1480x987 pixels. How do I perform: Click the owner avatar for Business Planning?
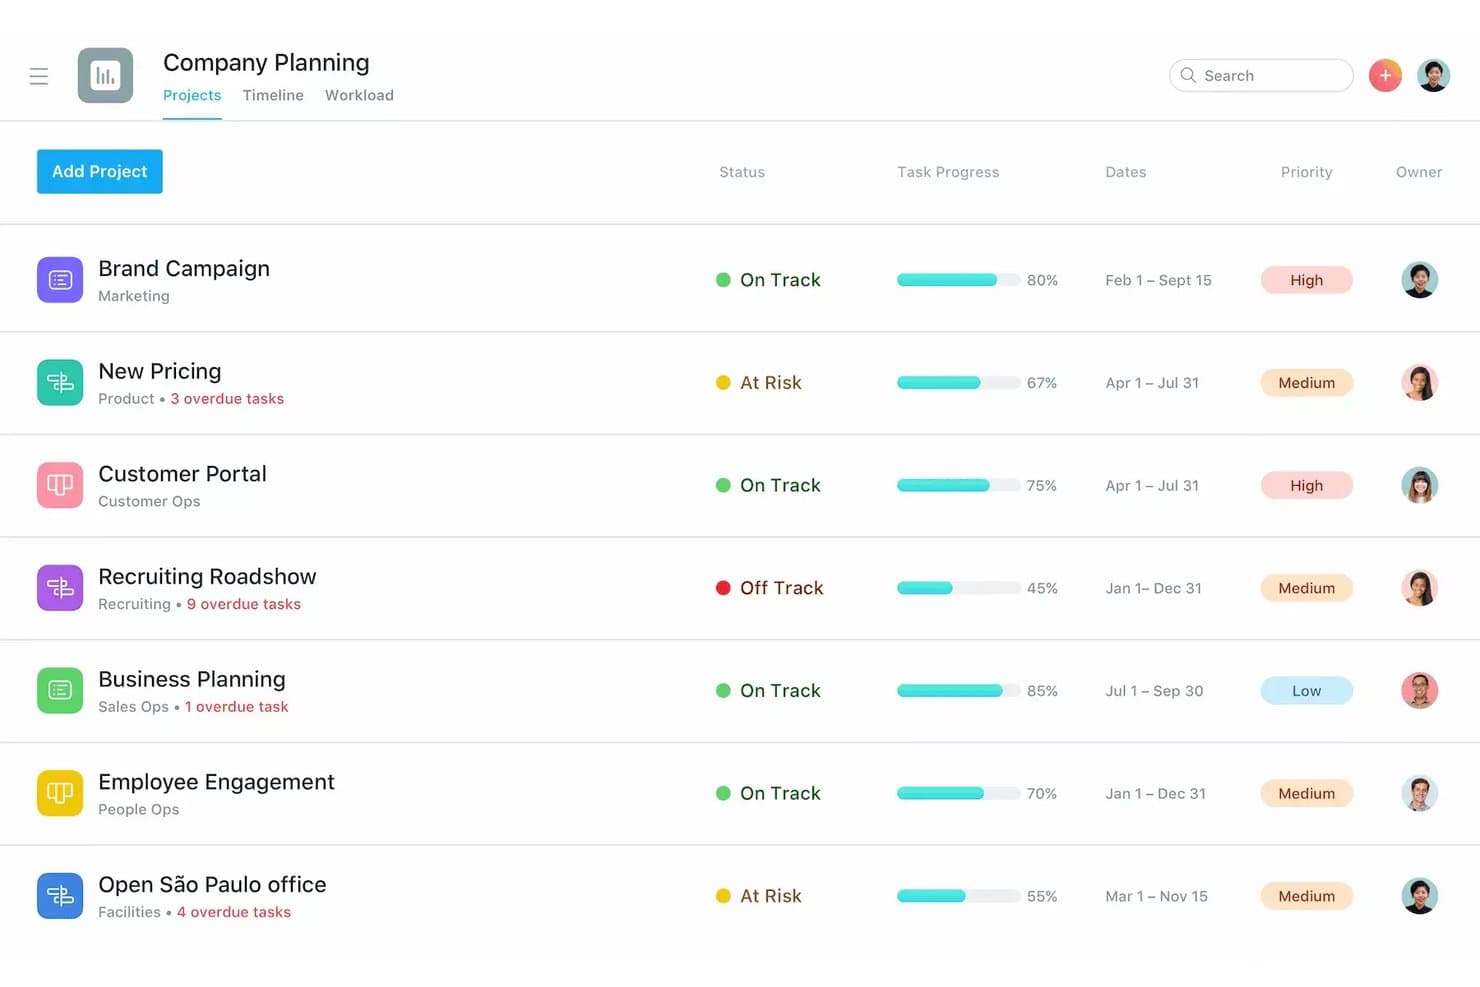pyautogui.click(x=1419, y=691)
